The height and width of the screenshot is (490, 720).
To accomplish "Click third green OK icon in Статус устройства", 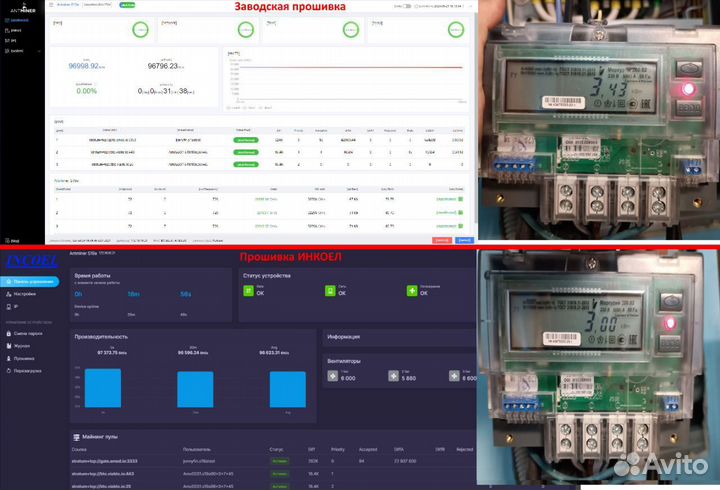I will click(x=412, y=291).
